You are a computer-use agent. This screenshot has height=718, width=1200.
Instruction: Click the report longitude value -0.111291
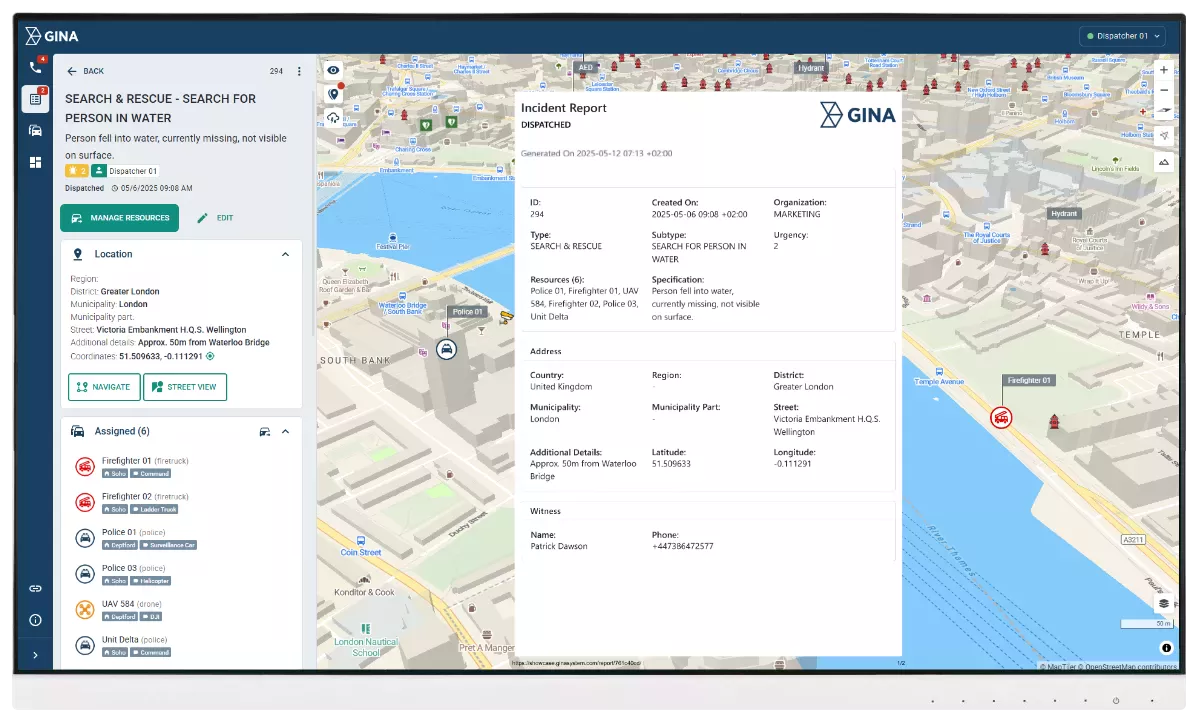792,464
